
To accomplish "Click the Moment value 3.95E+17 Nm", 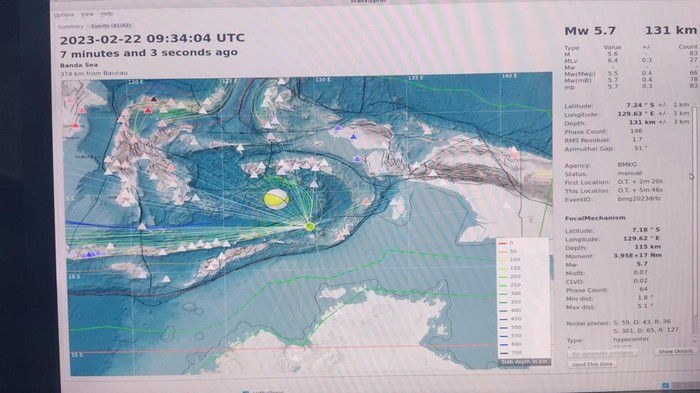I will point(637,255).
